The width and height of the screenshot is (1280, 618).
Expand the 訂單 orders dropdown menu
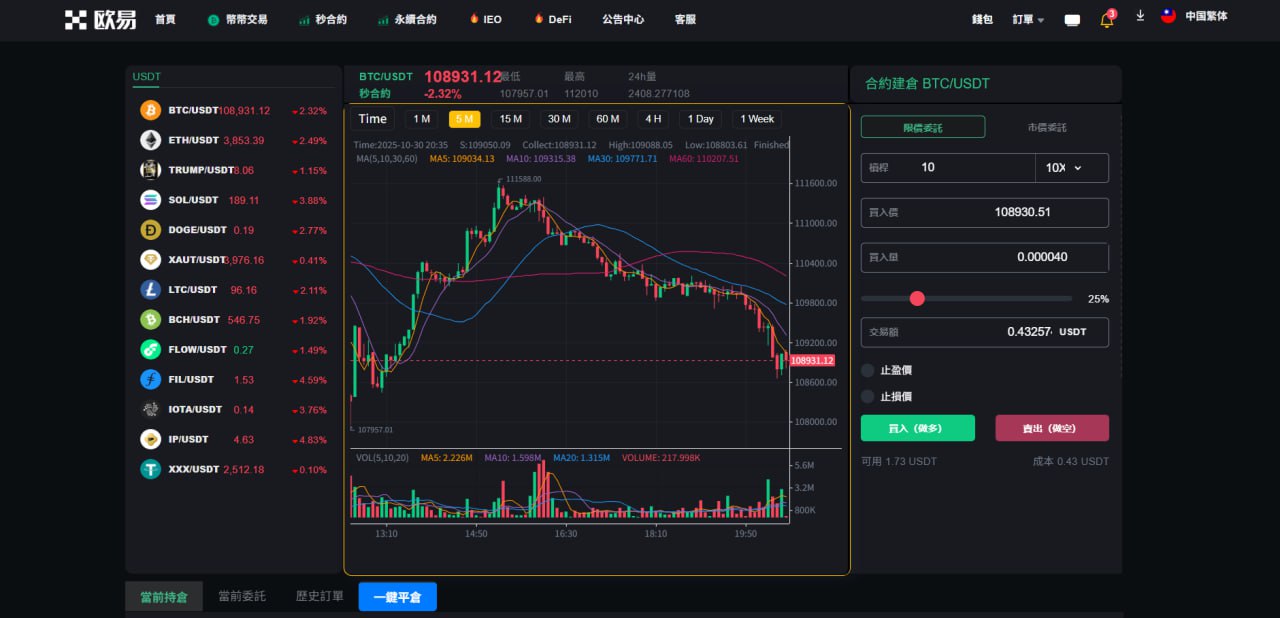pyautogui.click(x=1028, y=19)
